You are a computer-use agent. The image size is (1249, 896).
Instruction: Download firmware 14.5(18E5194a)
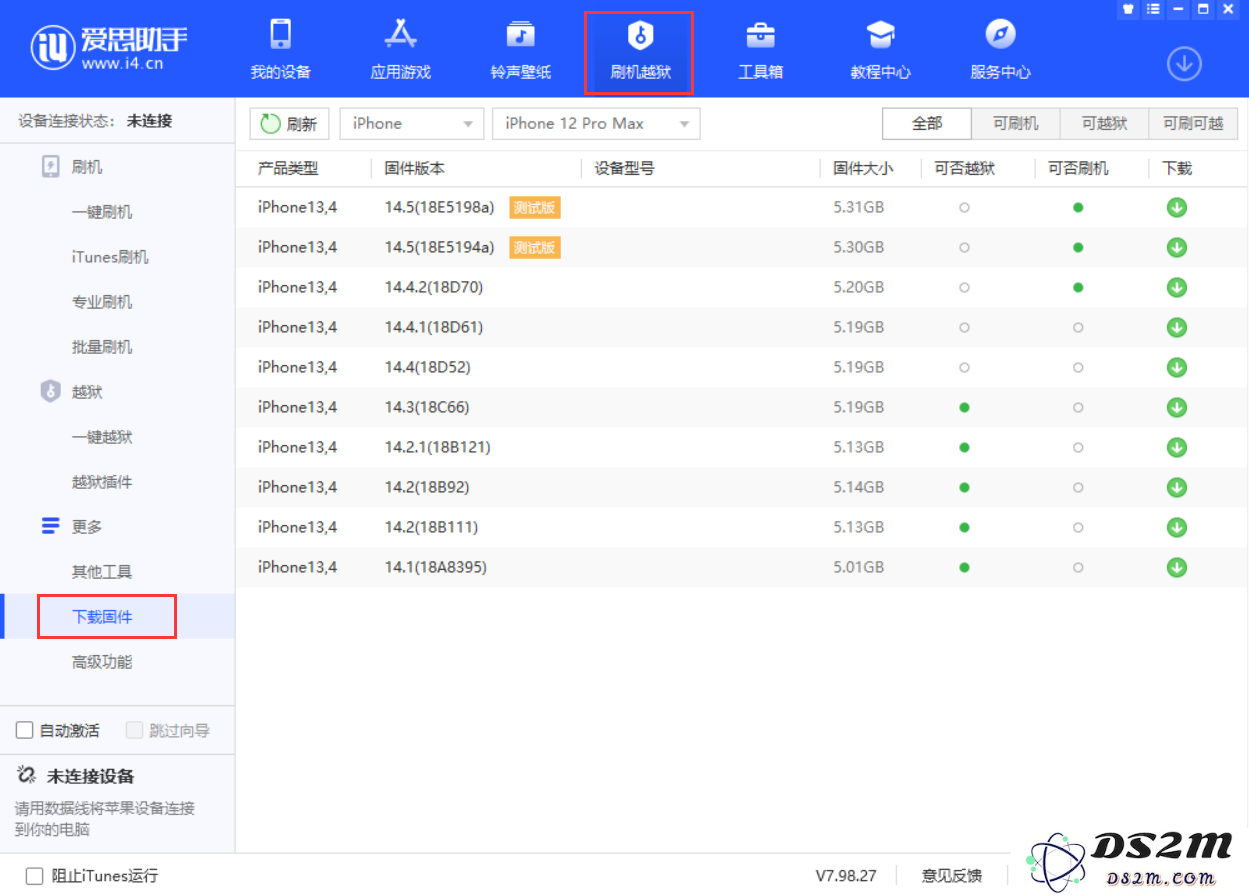(1177, 248)
